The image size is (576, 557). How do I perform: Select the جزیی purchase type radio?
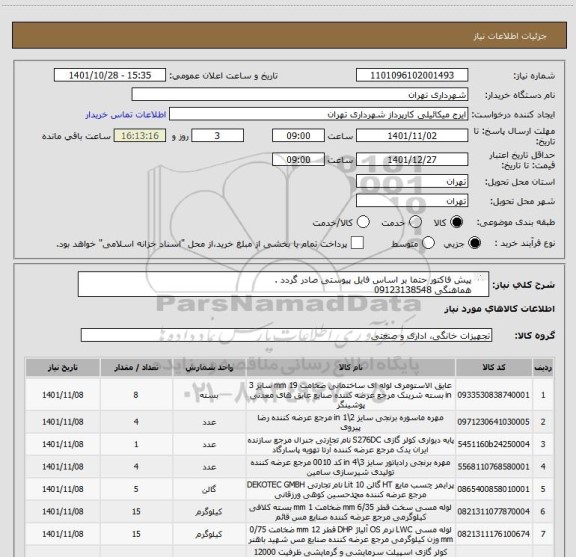pyautogui.click(x=475, y=243)
